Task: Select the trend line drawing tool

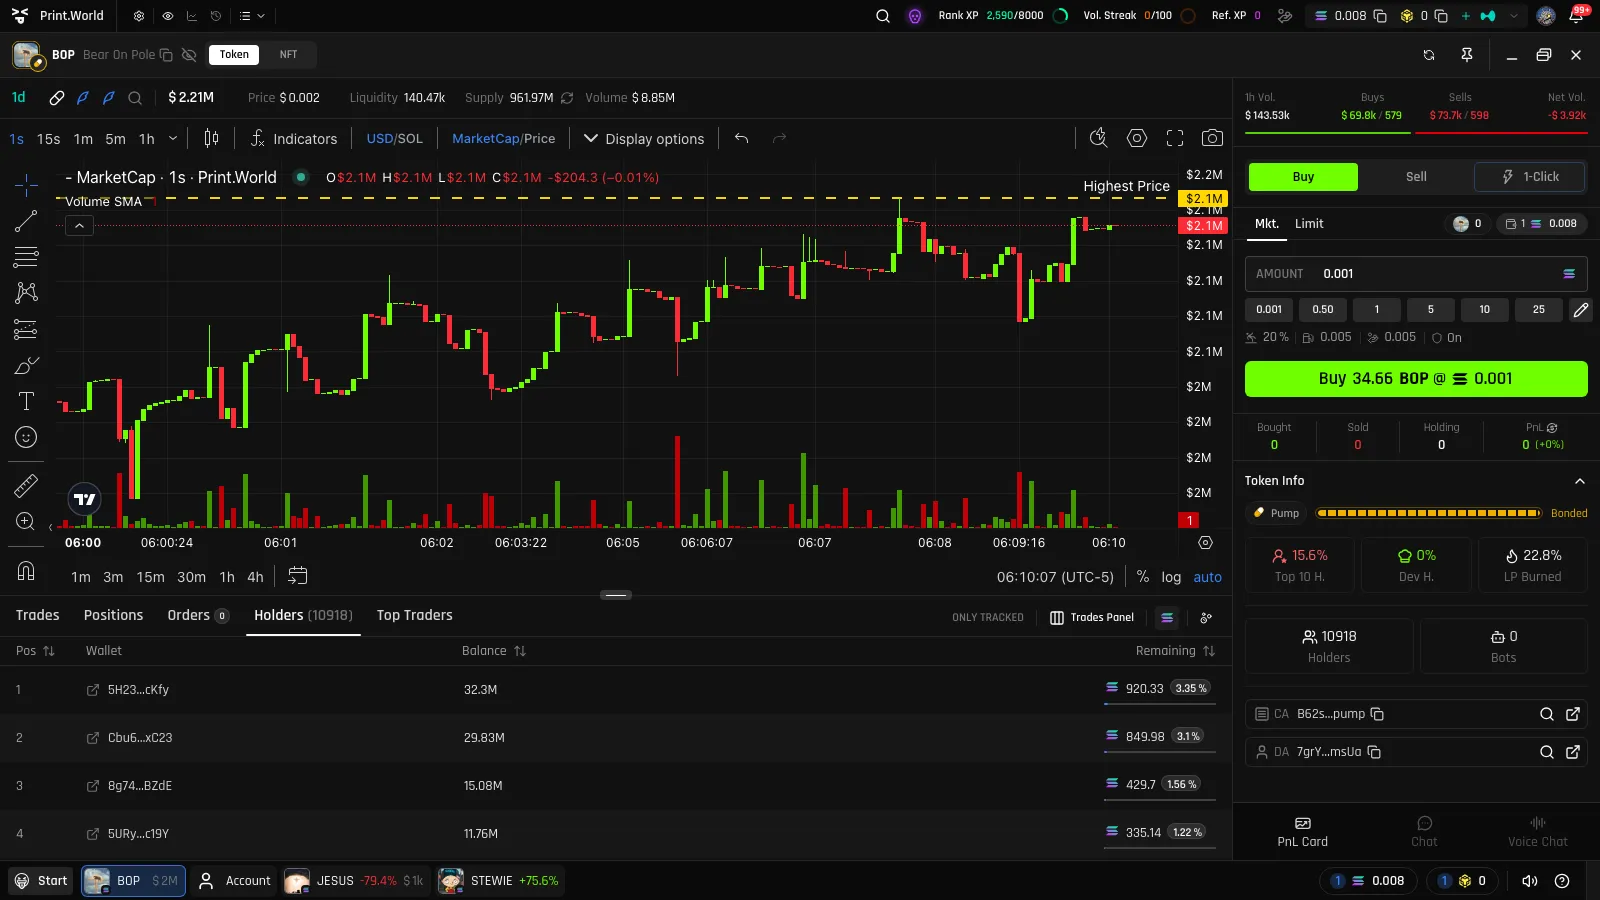Action: 26,221
